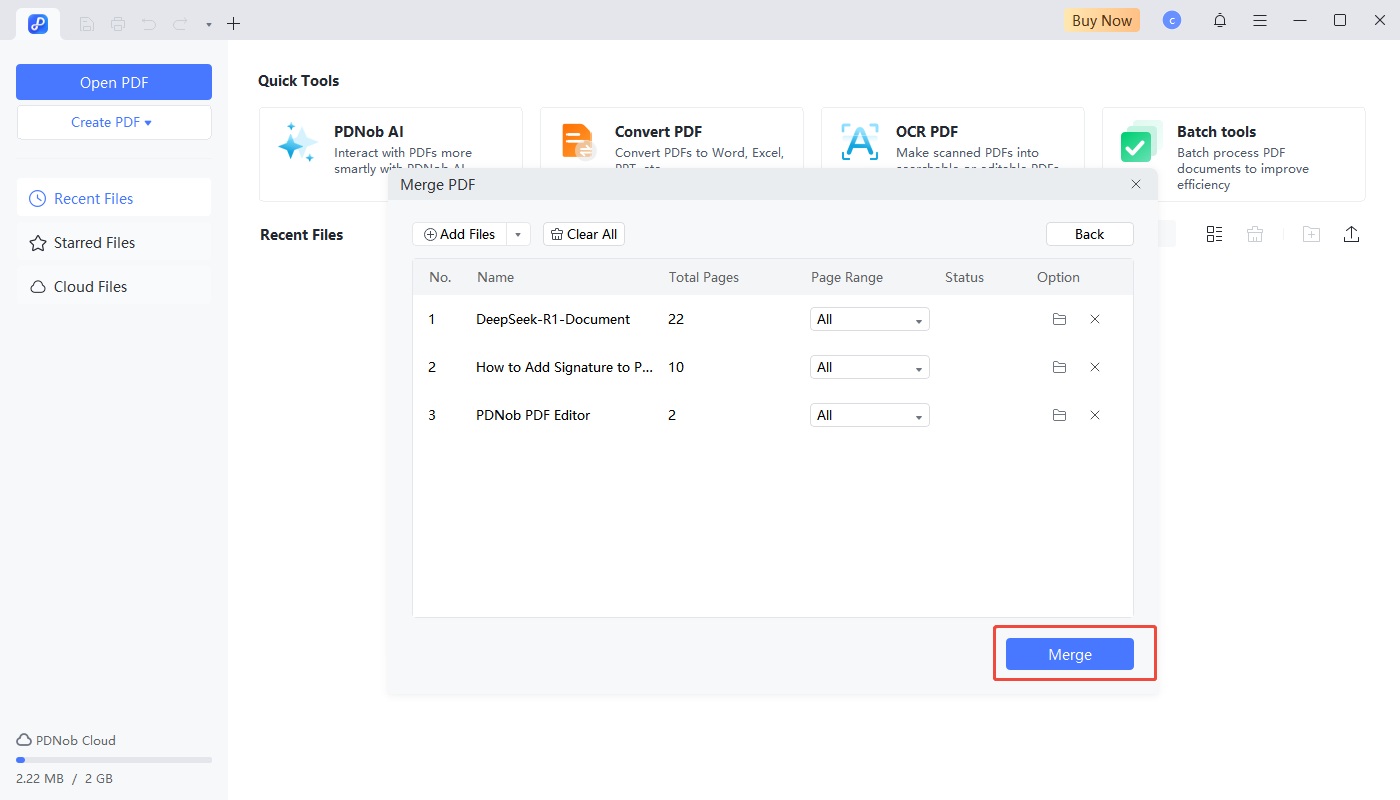
Task: Click the user account avatar
Action: (x=1172, y=20)
